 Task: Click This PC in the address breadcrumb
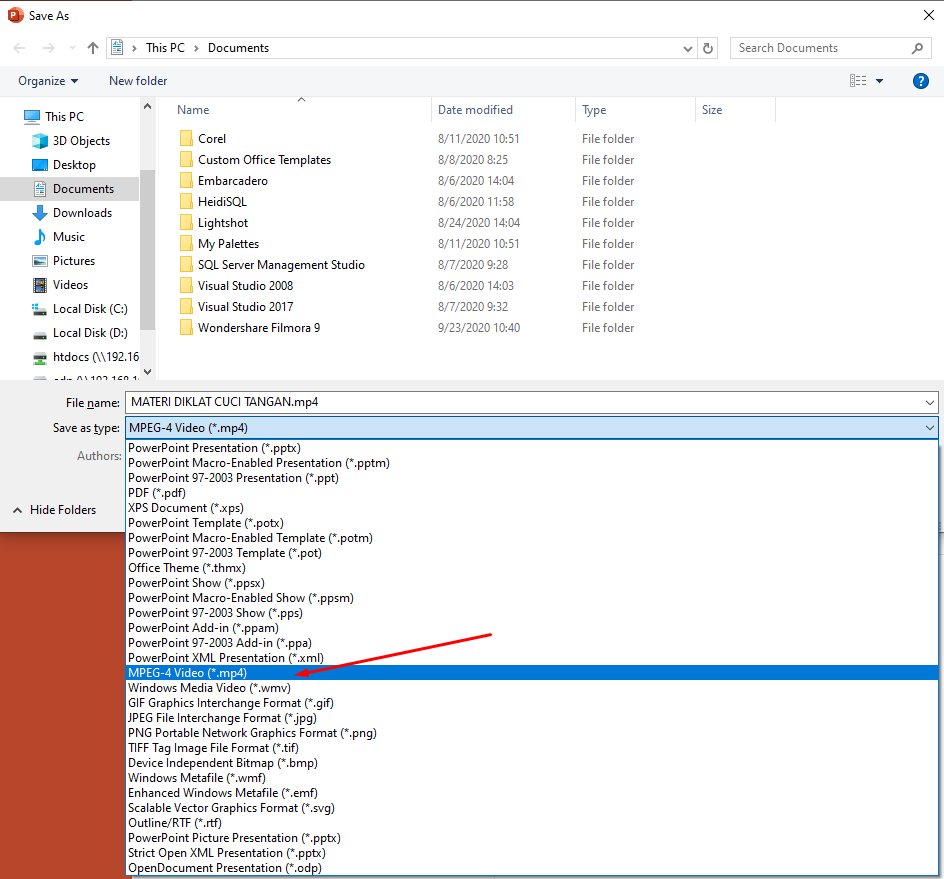click(x=165, y=48)
